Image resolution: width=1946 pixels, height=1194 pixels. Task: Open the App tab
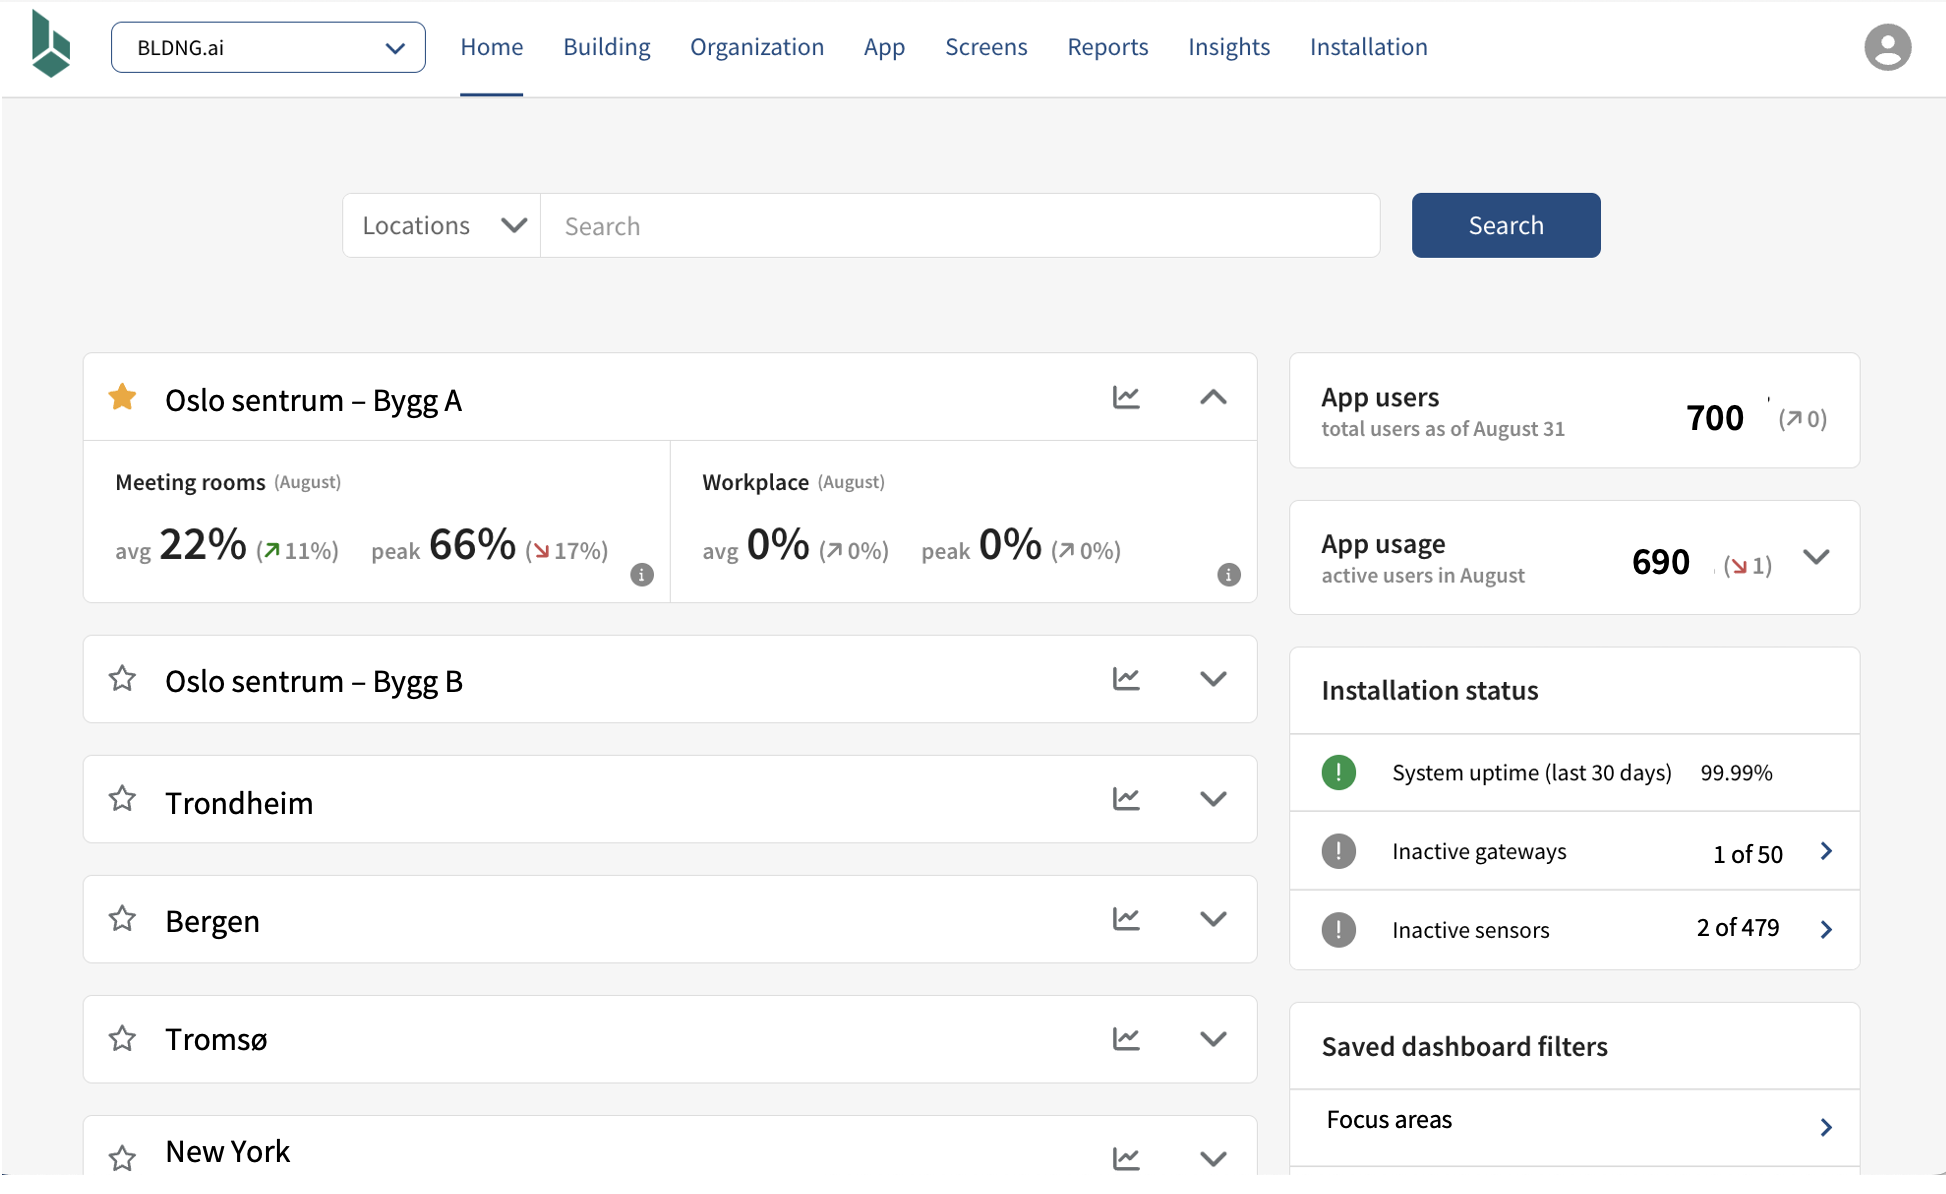884,47
